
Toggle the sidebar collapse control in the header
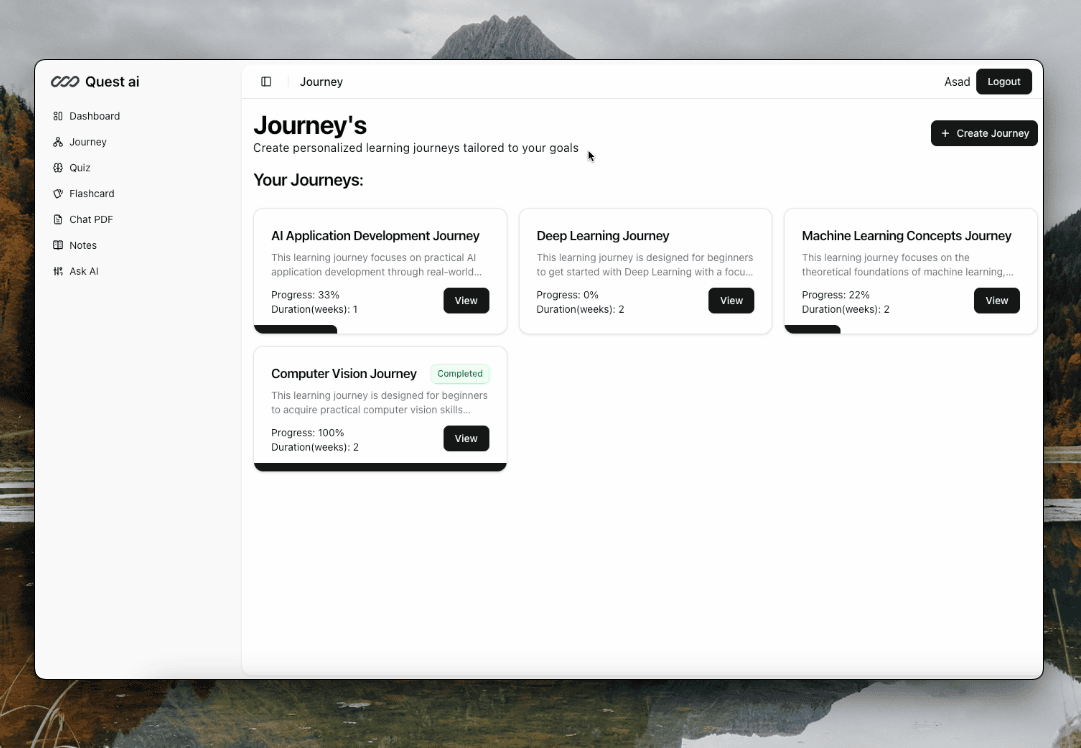click(266, 81)
